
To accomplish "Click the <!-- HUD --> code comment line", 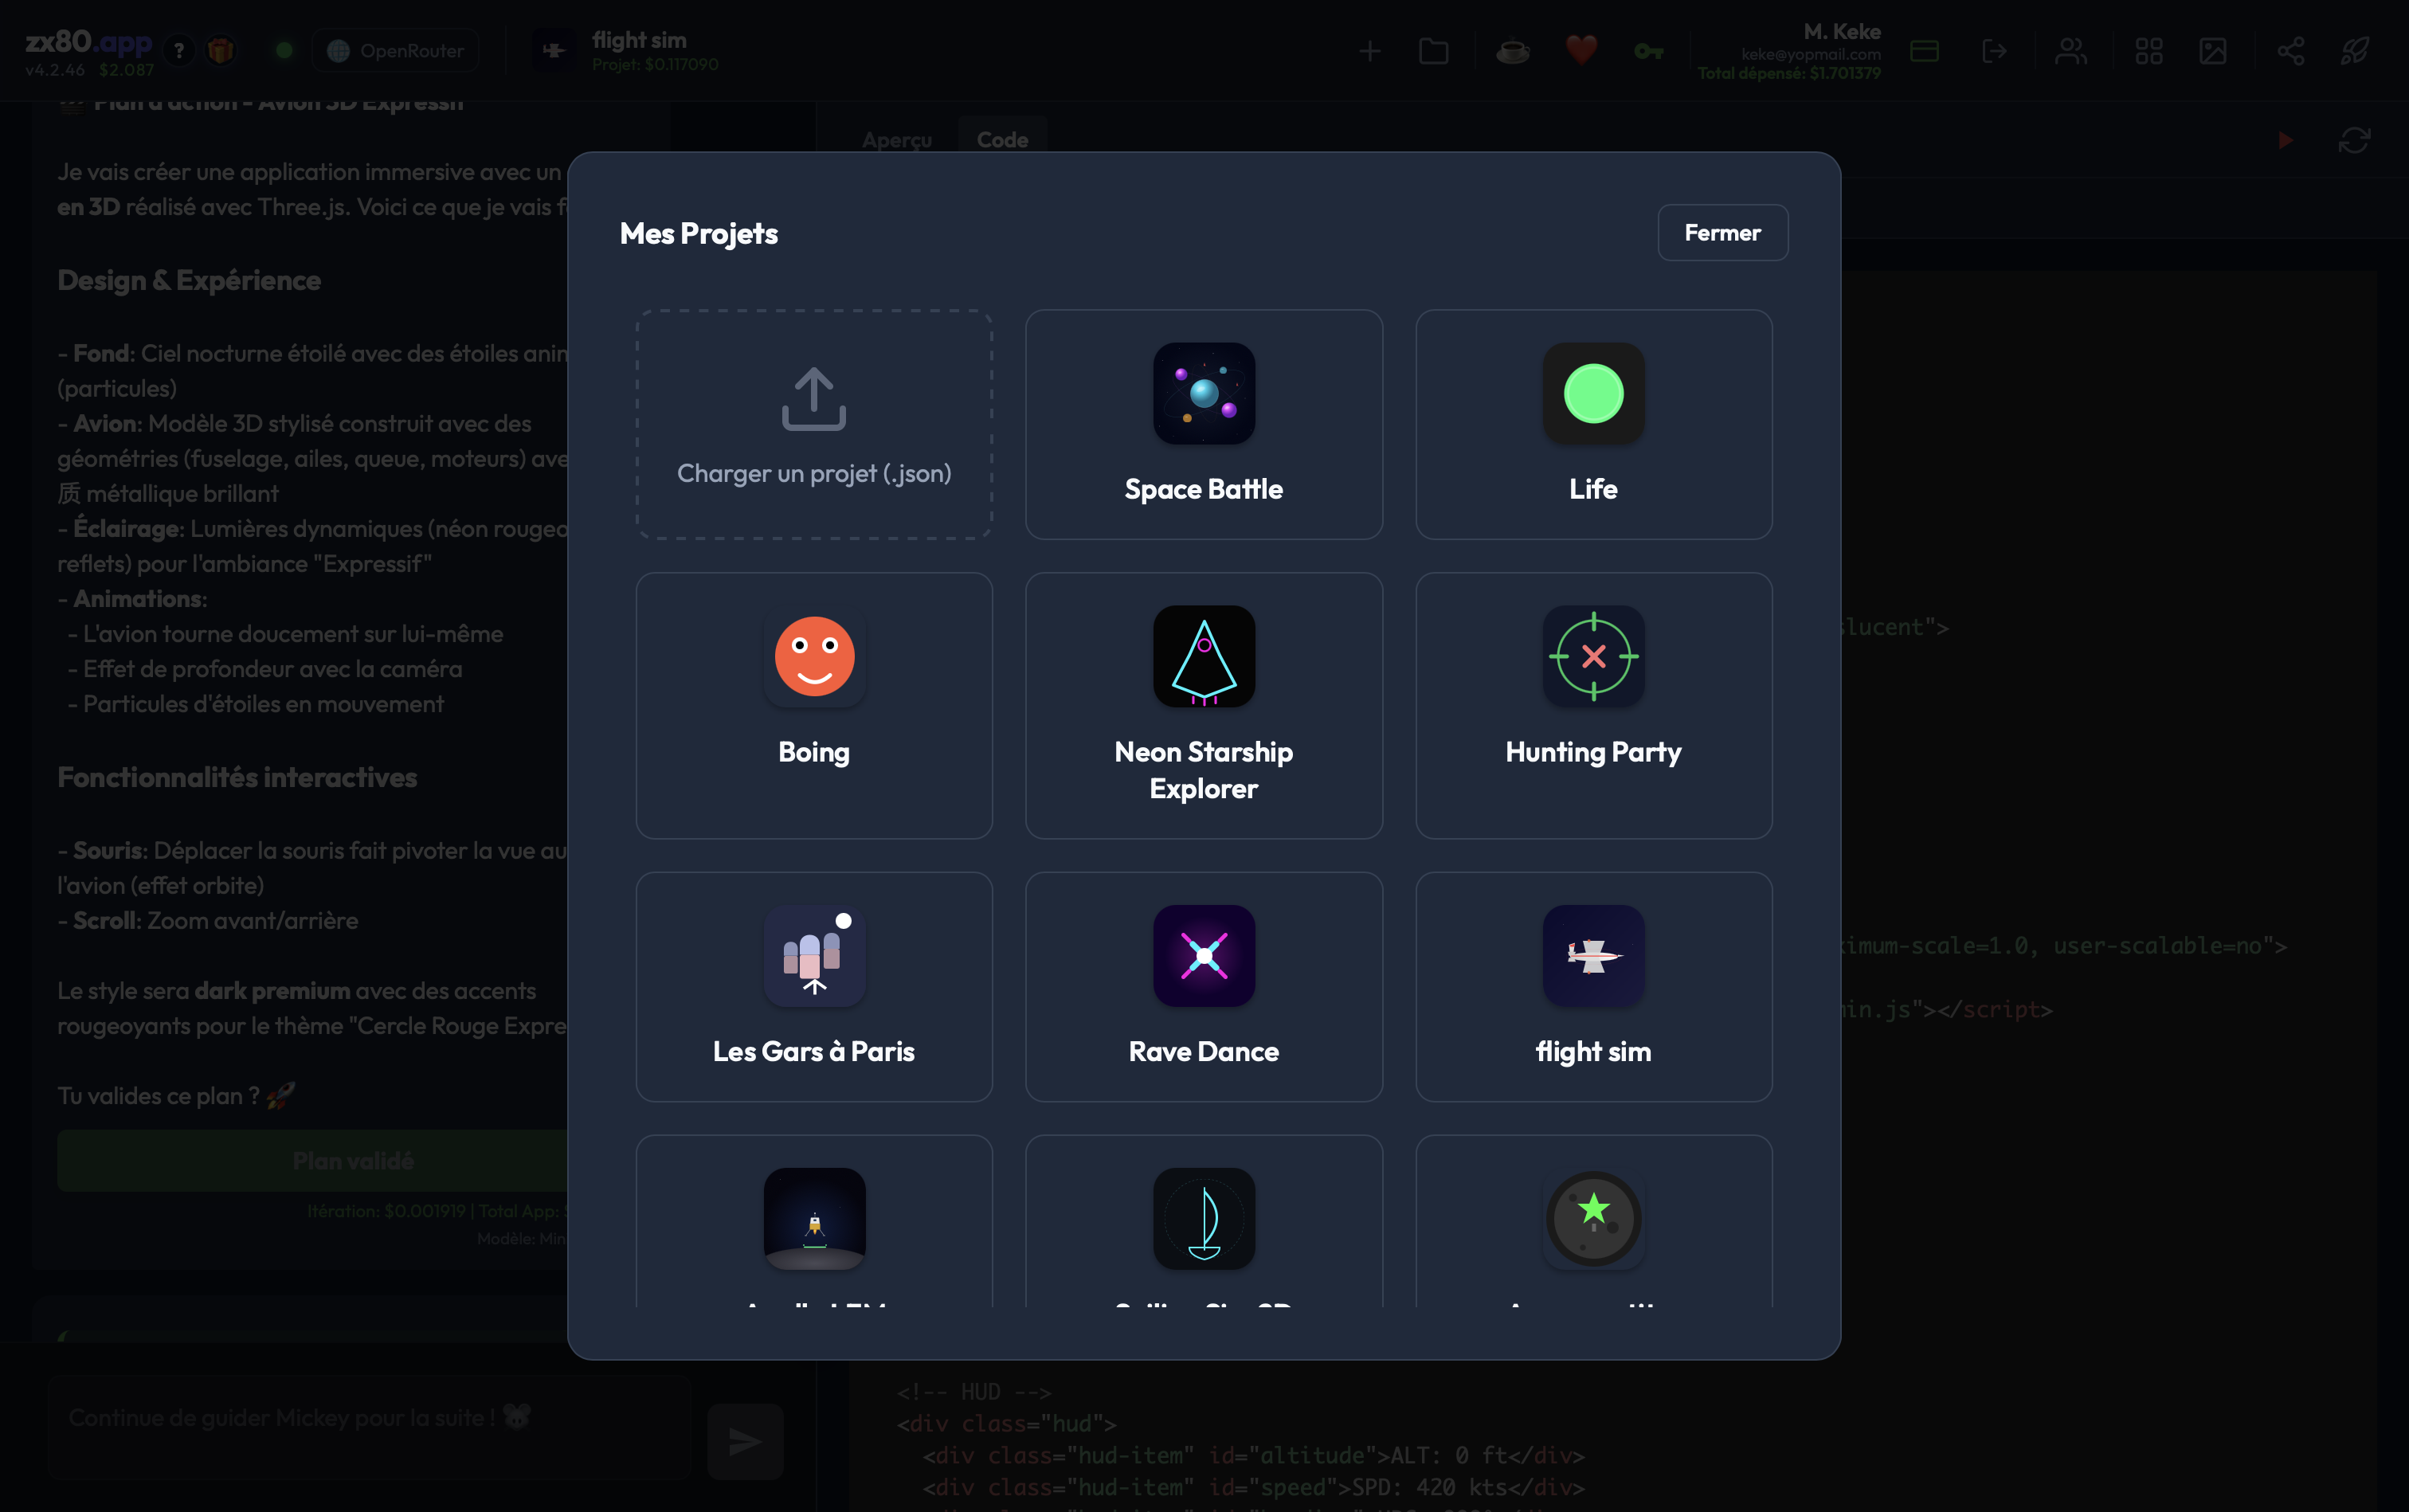I will [x=973, y=1392].
